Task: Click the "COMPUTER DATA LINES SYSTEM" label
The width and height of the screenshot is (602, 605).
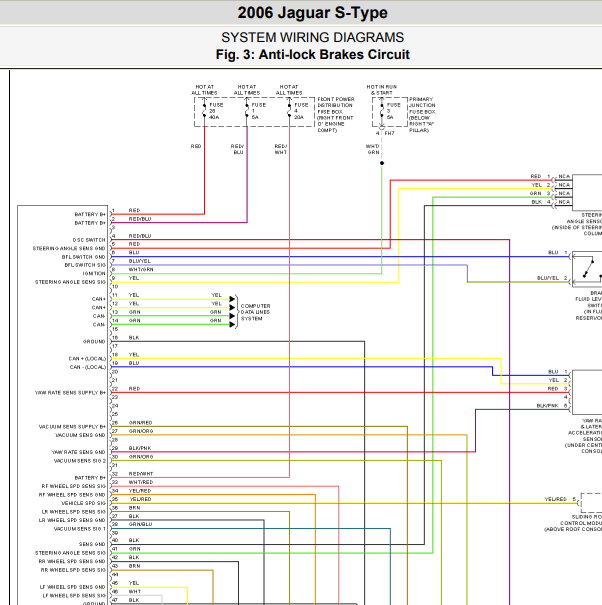Action: 255,312
